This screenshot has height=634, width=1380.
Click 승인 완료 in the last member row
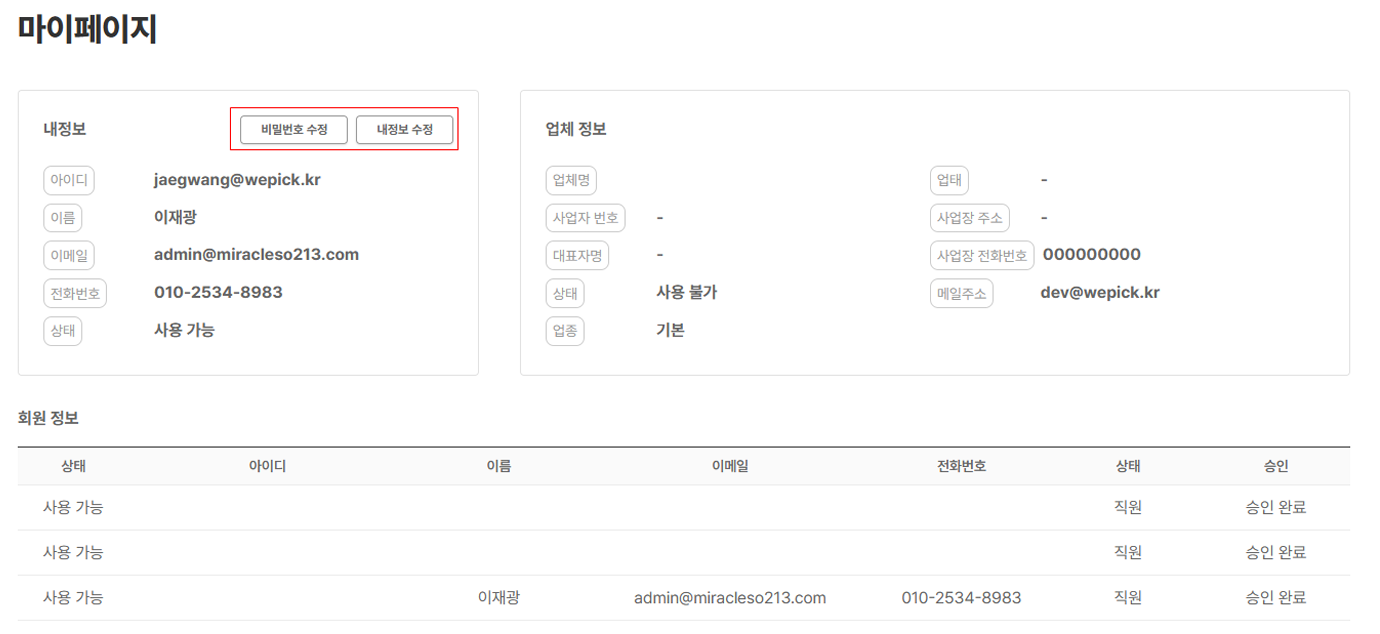(x=1276, y=597)
